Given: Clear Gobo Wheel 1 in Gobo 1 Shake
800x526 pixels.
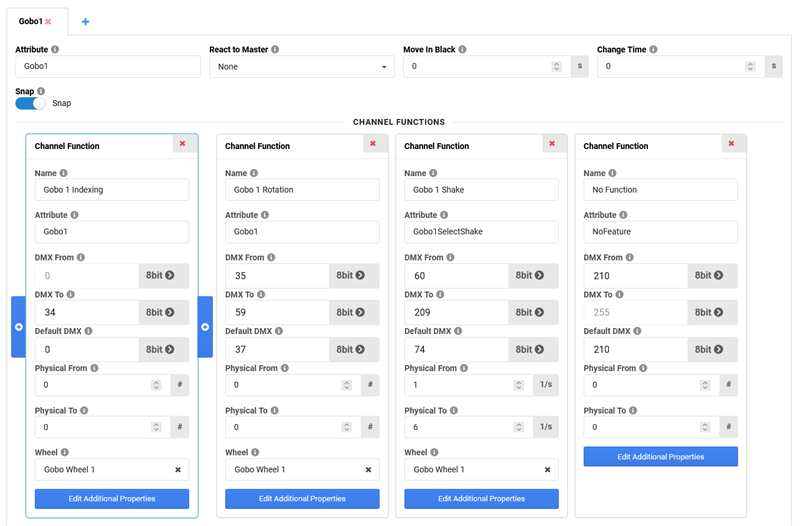Looking at the screenshot, I should point(547,469).
